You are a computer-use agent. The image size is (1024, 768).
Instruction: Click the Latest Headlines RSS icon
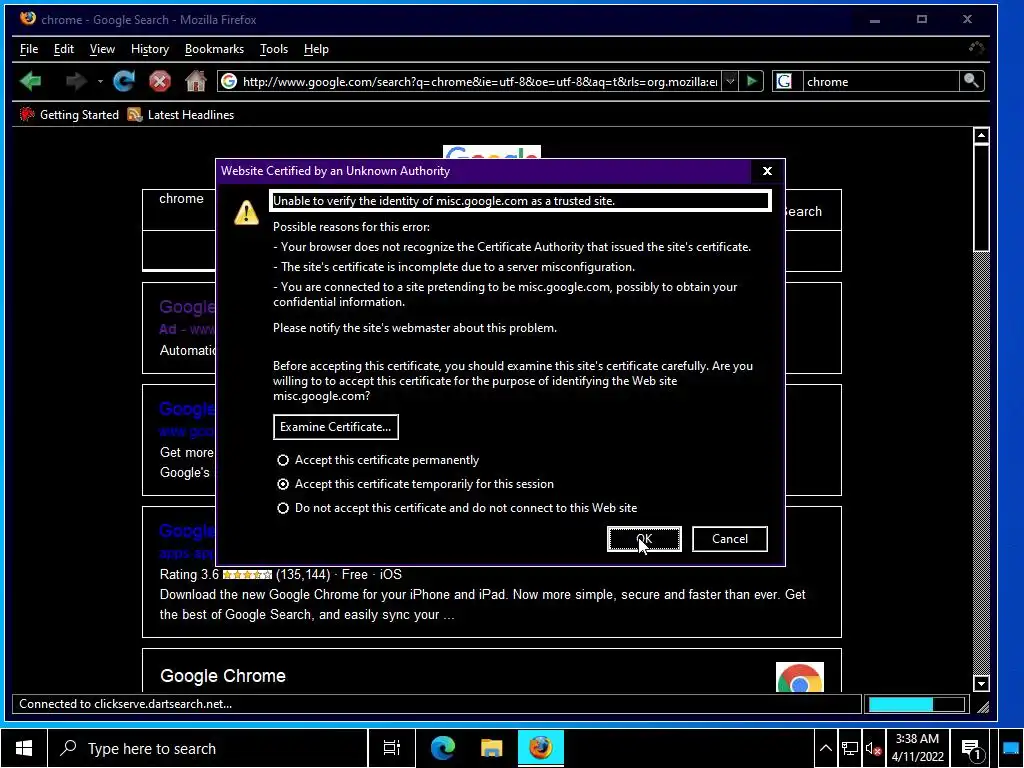[135, 115]
